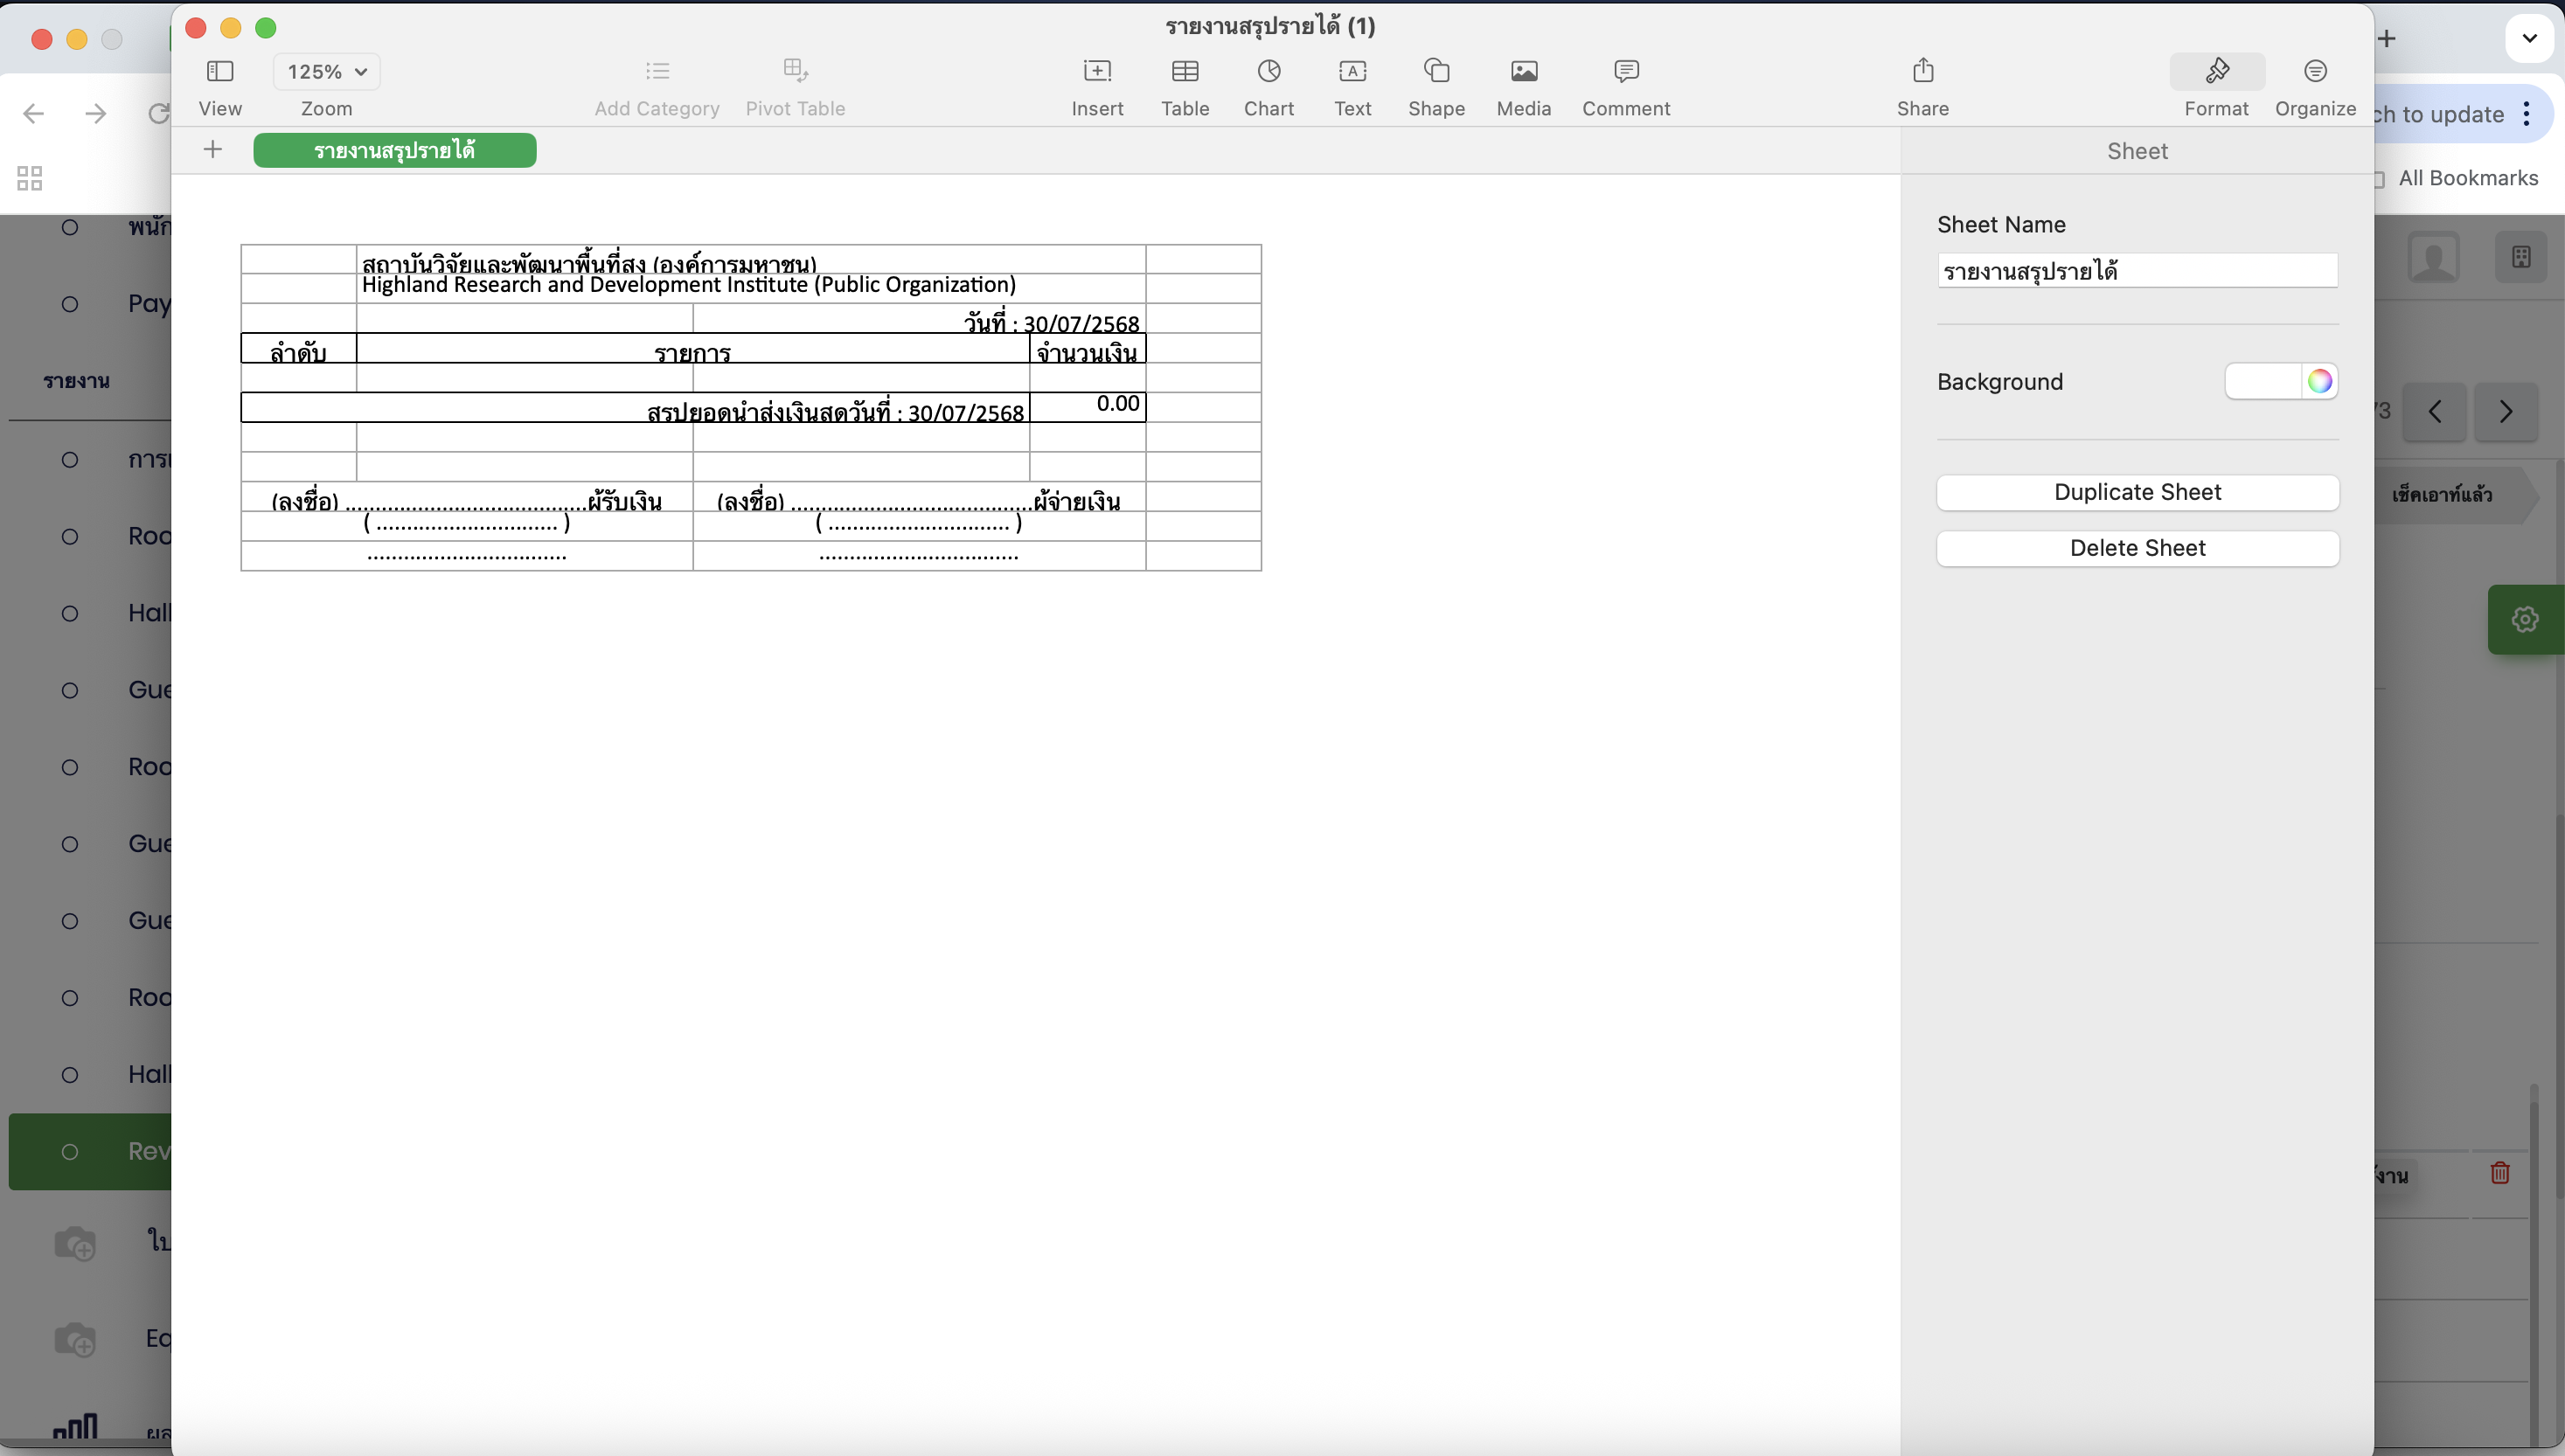Toggle the Format sidebar
Viewport: 2565px width, 1456px height.
tap(2216, 72)
